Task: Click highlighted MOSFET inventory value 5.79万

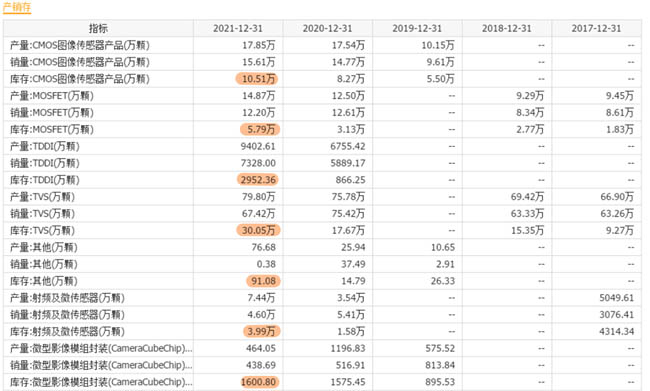Action: coord(260,129)
